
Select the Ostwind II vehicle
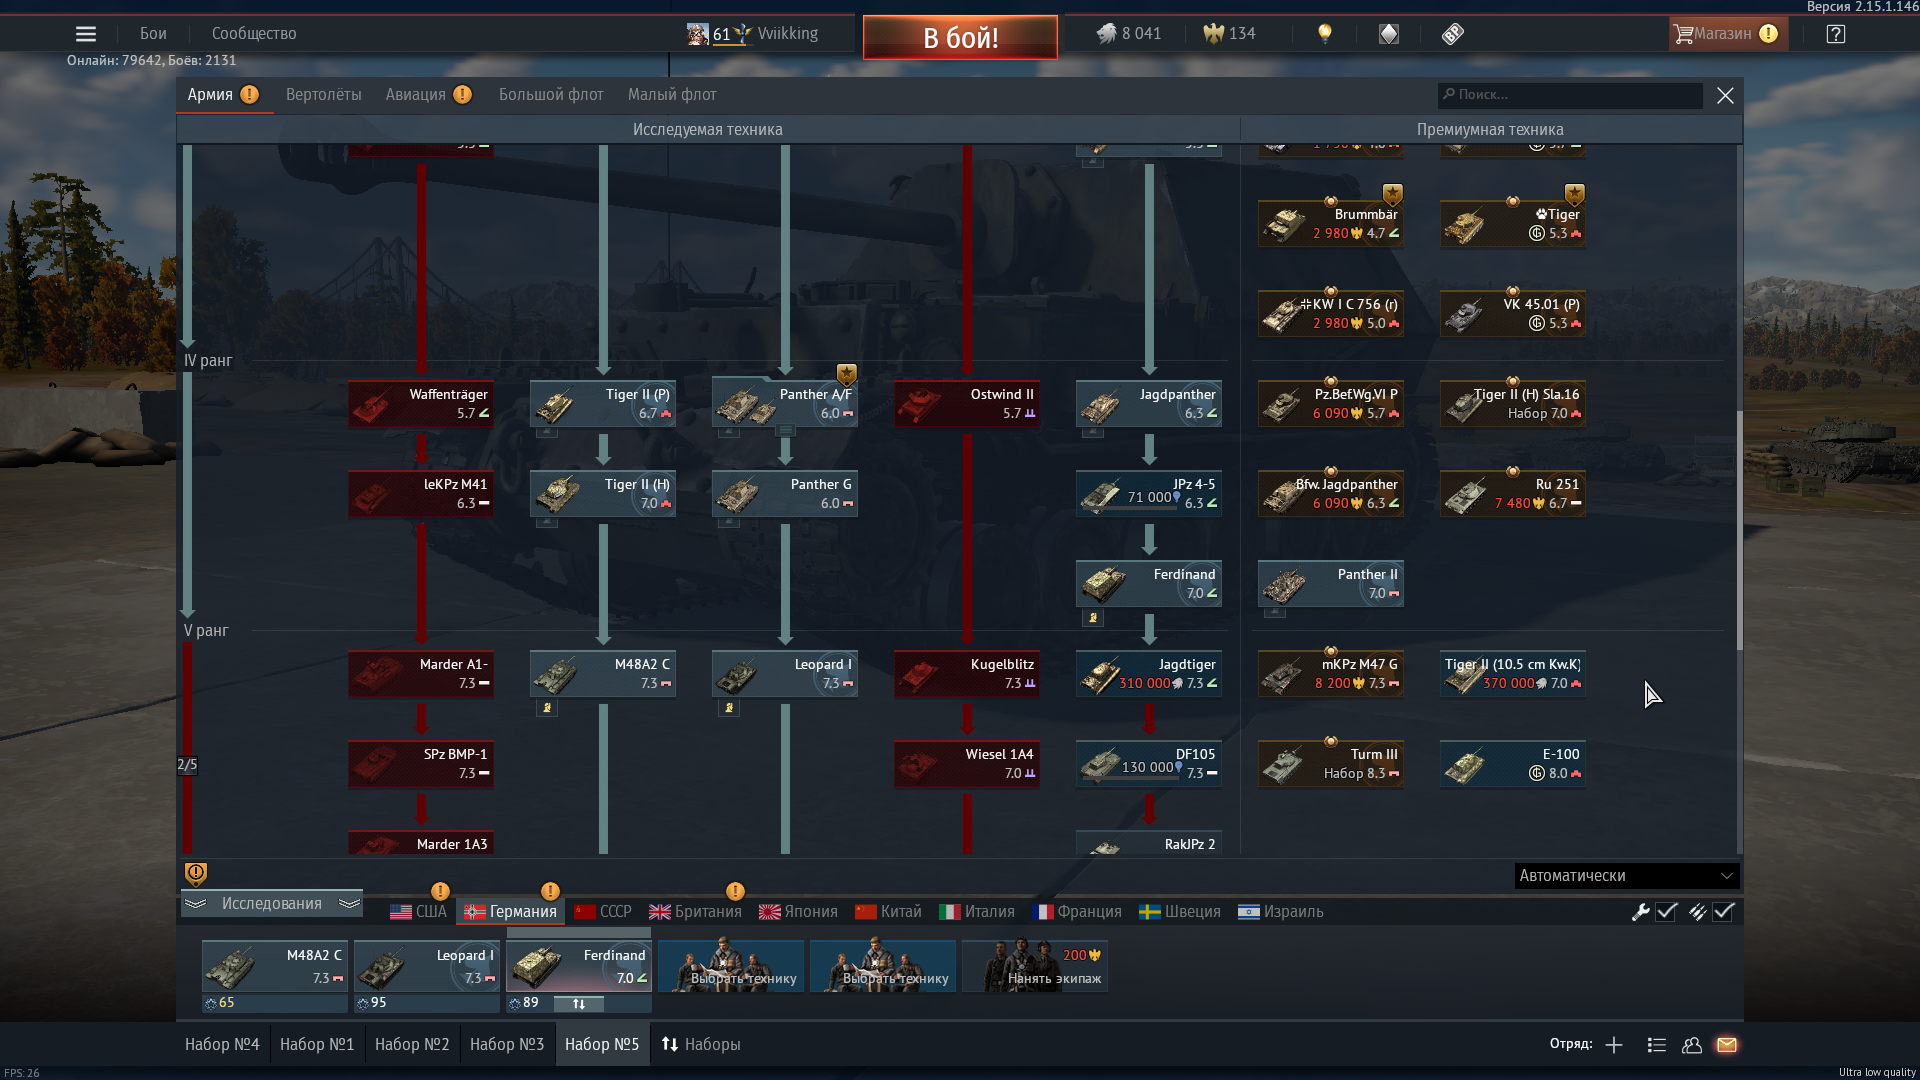coord(967,404)
